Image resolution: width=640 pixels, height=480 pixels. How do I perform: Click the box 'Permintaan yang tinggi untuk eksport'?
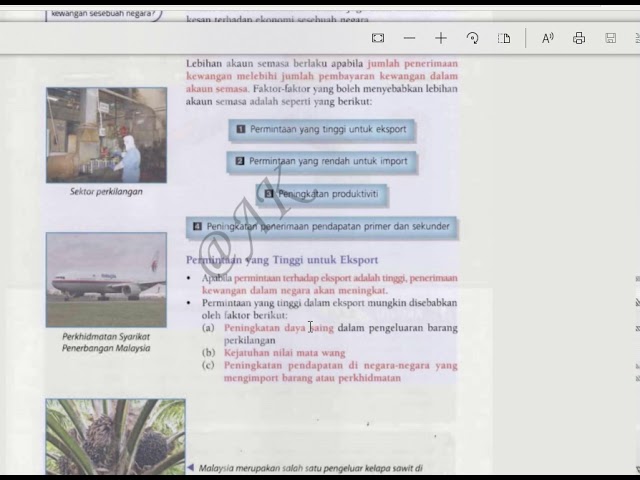(322, 130)
